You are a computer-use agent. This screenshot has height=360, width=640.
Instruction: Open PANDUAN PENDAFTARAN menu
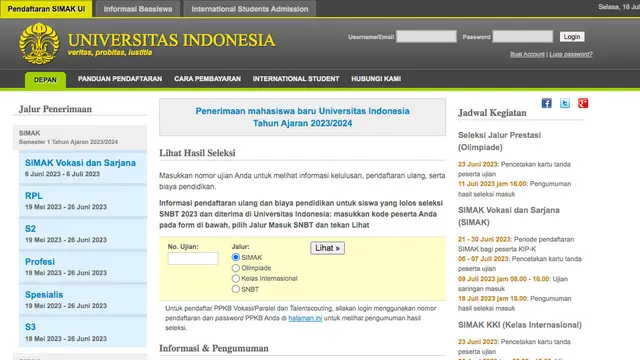coord(120,79)
